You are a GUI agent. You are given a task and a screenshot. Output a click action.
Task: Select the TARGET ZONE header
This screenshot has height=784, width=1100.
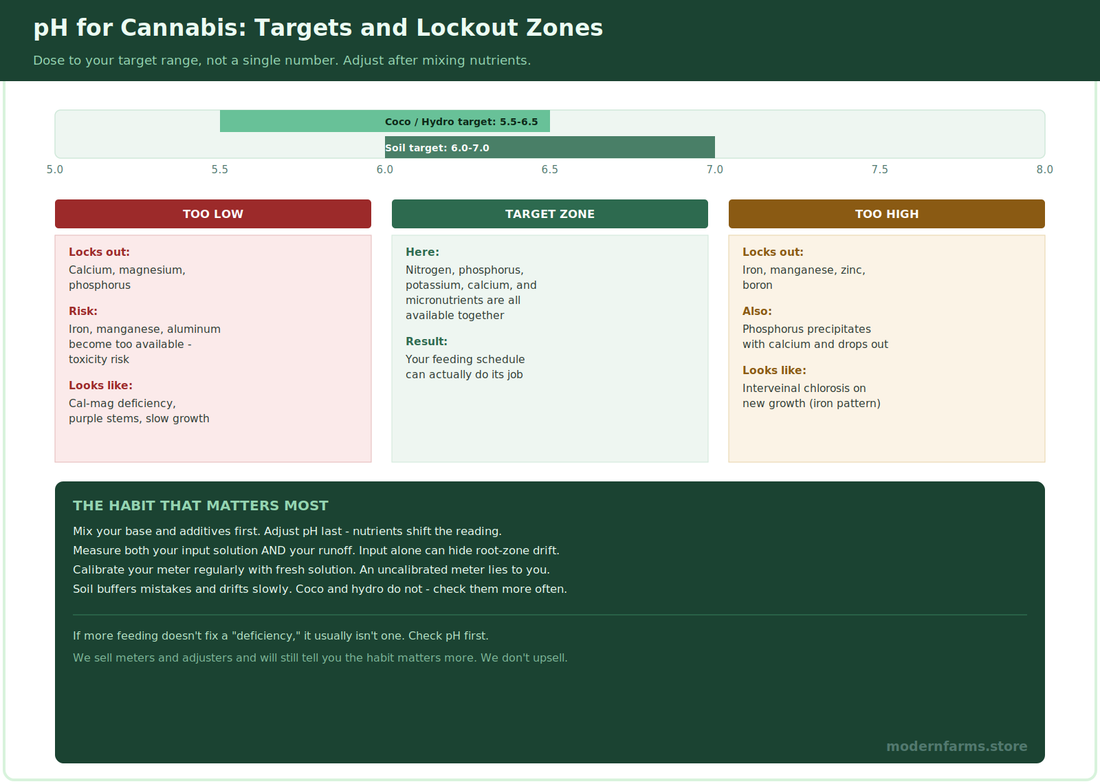click(x=549, y=214)
